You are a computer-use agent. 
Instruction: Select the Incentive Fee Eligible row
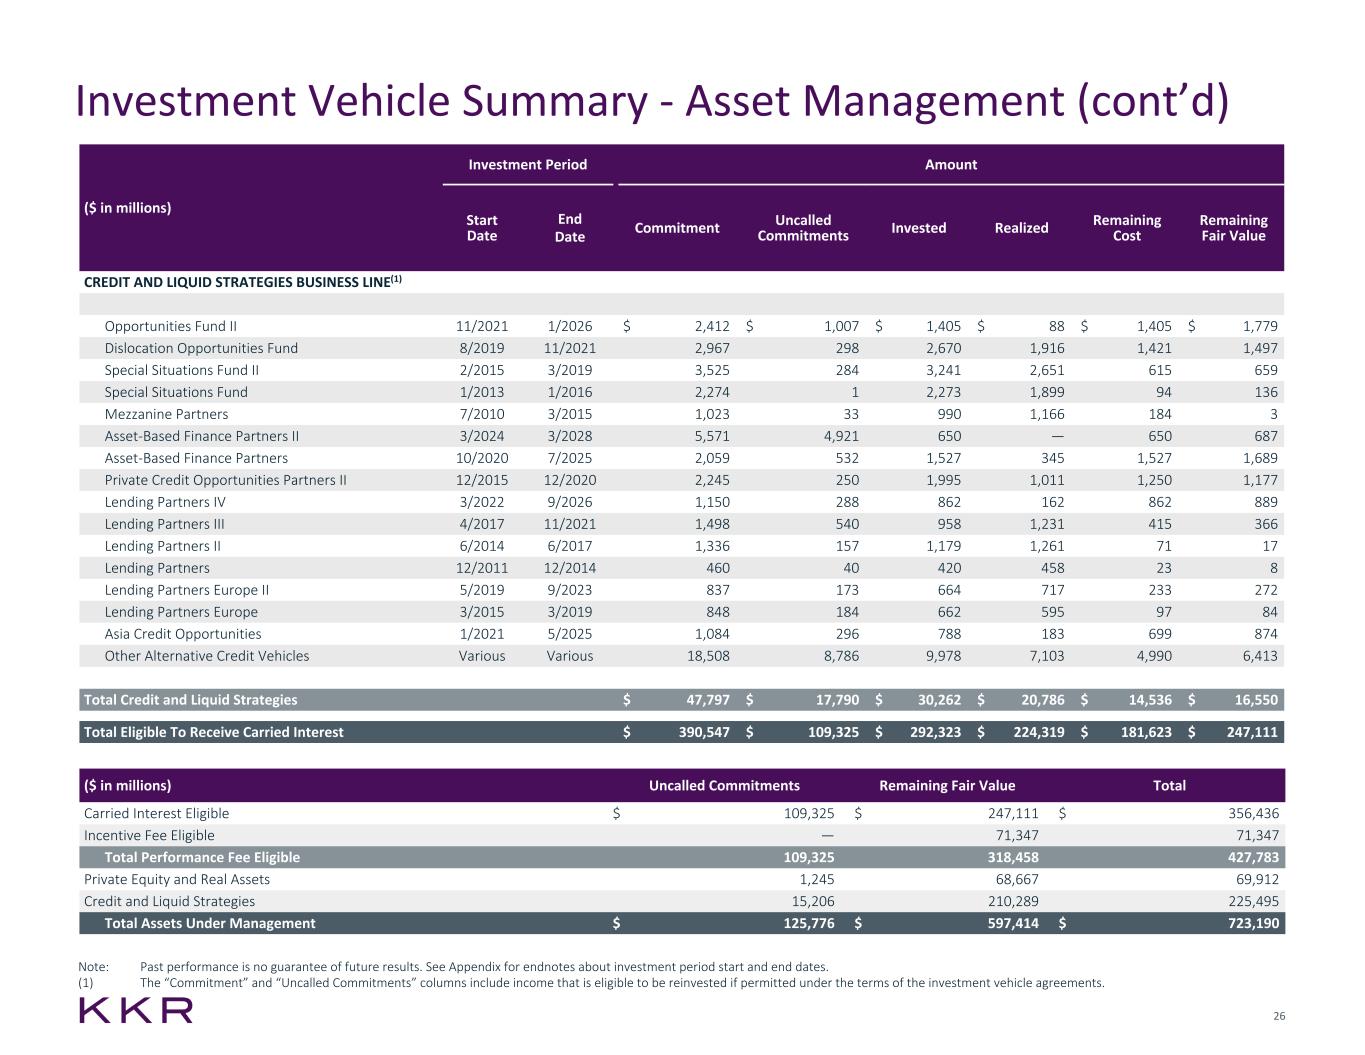(x=149, y=836)
